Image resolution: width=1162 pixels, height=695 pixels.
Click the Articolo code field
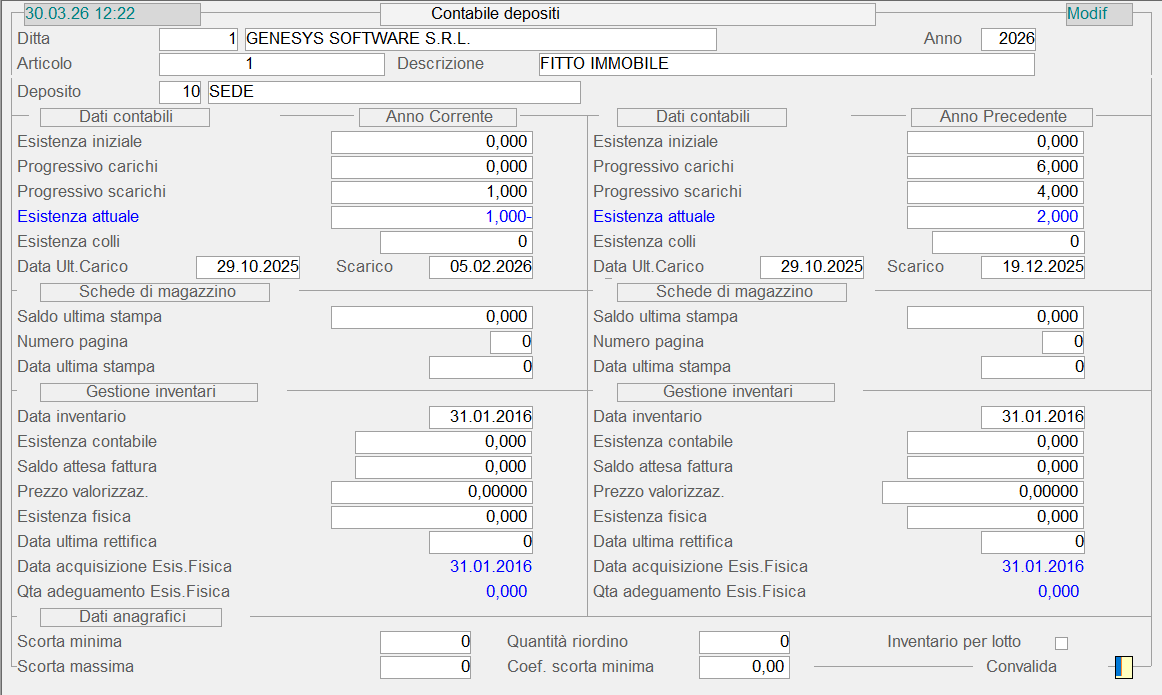[x=271, y=64]
